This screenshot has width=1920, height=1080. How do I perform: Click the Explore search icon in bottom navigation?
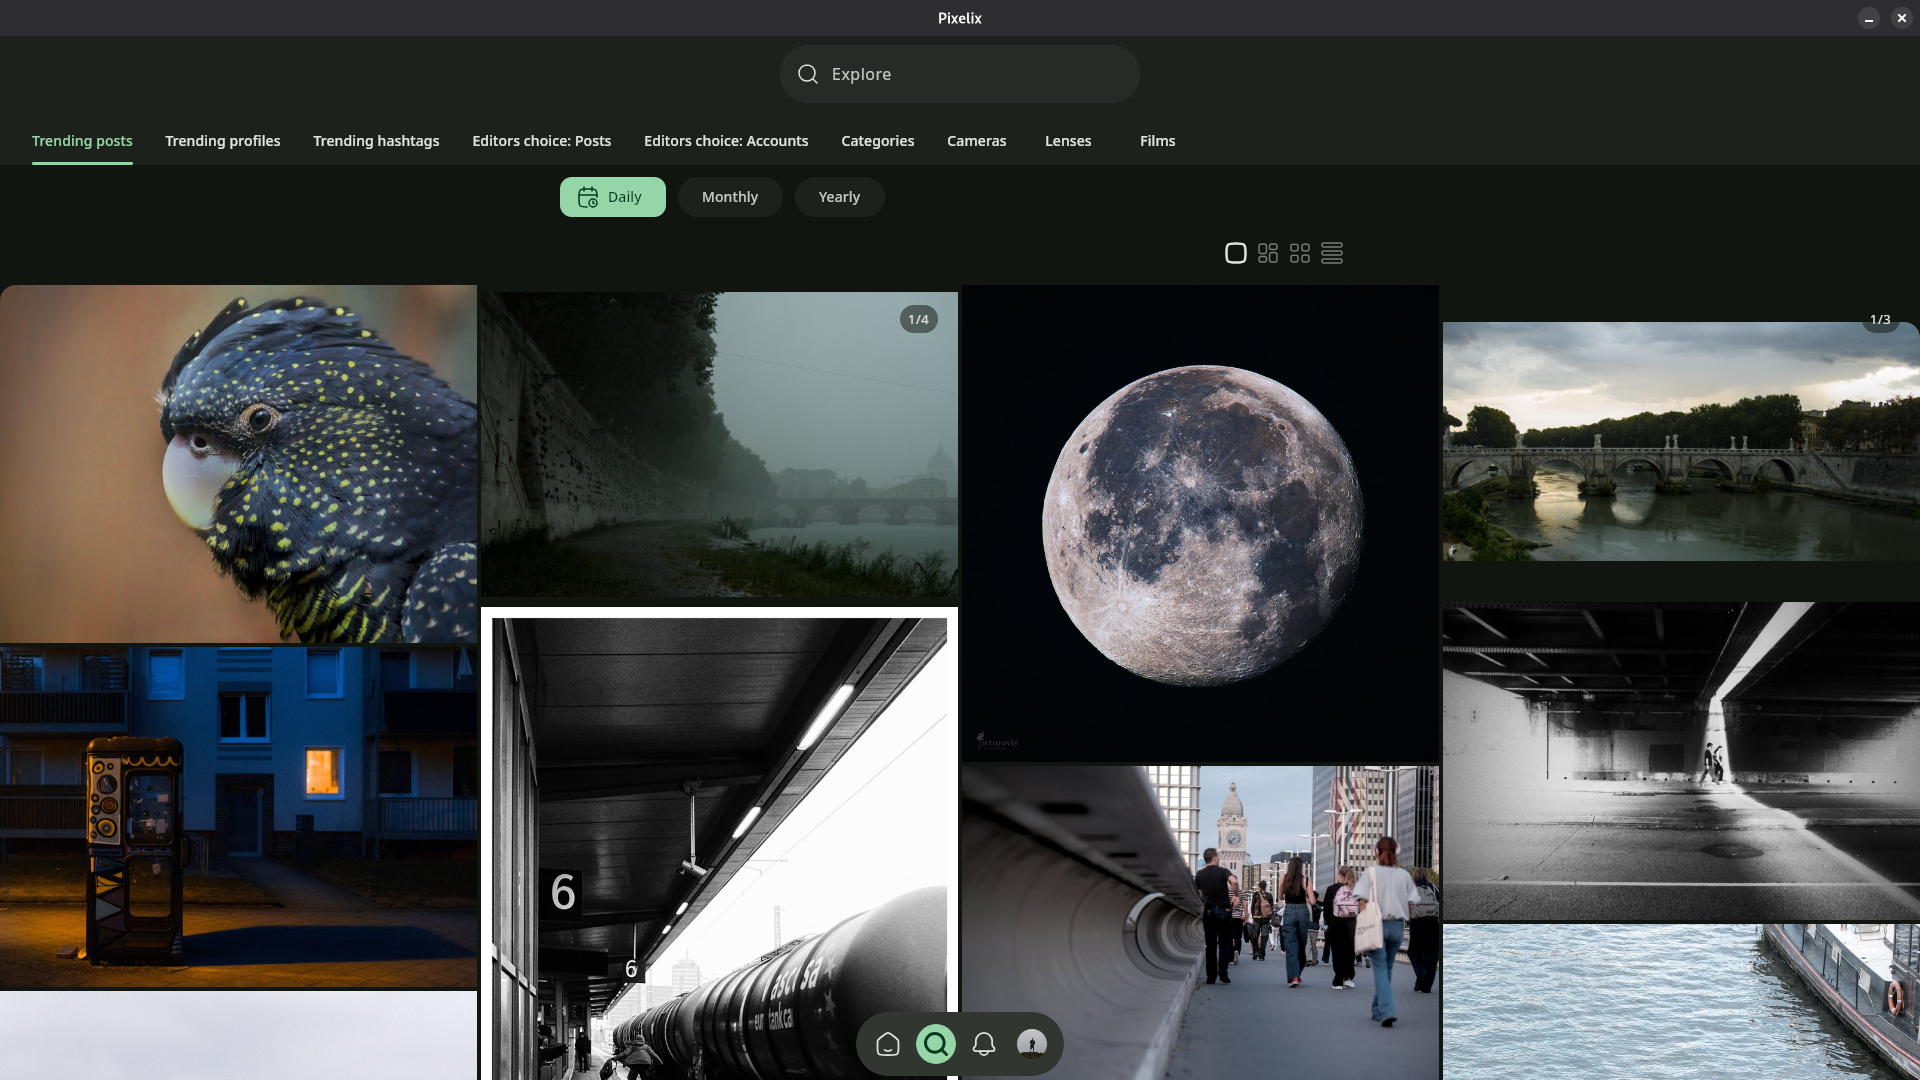(936, 1044)
